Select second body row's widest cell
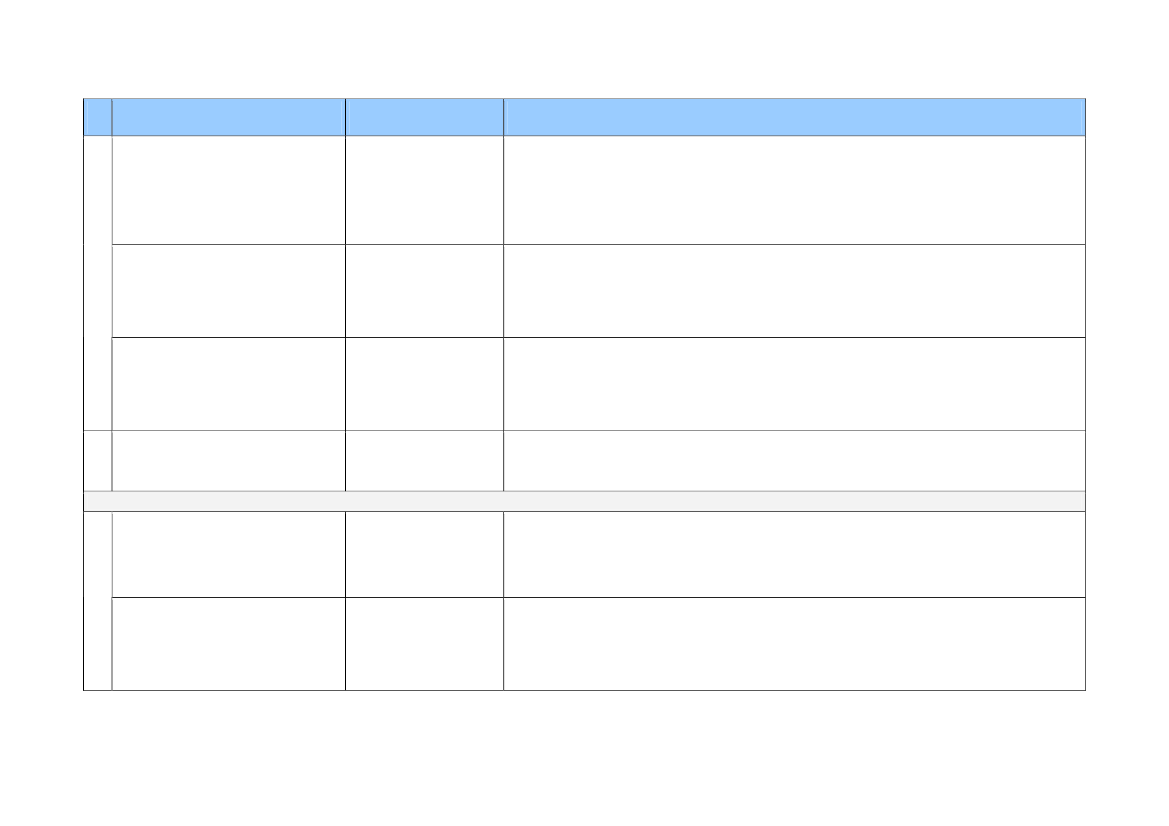This screenshot has width=1169, height=826. pyautogui.click(x=795, y=291)
